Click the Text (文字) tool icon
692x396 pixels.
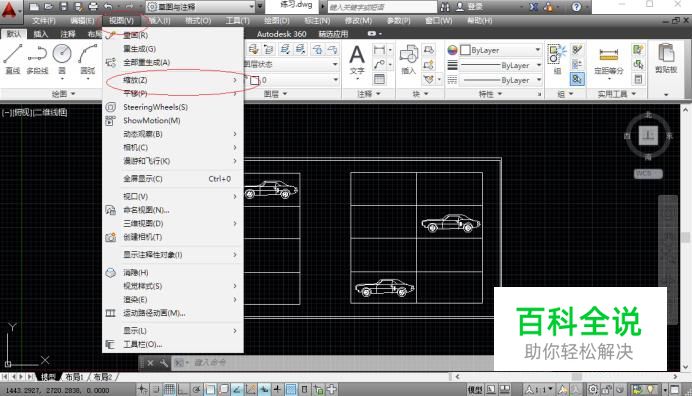point(357,55)
